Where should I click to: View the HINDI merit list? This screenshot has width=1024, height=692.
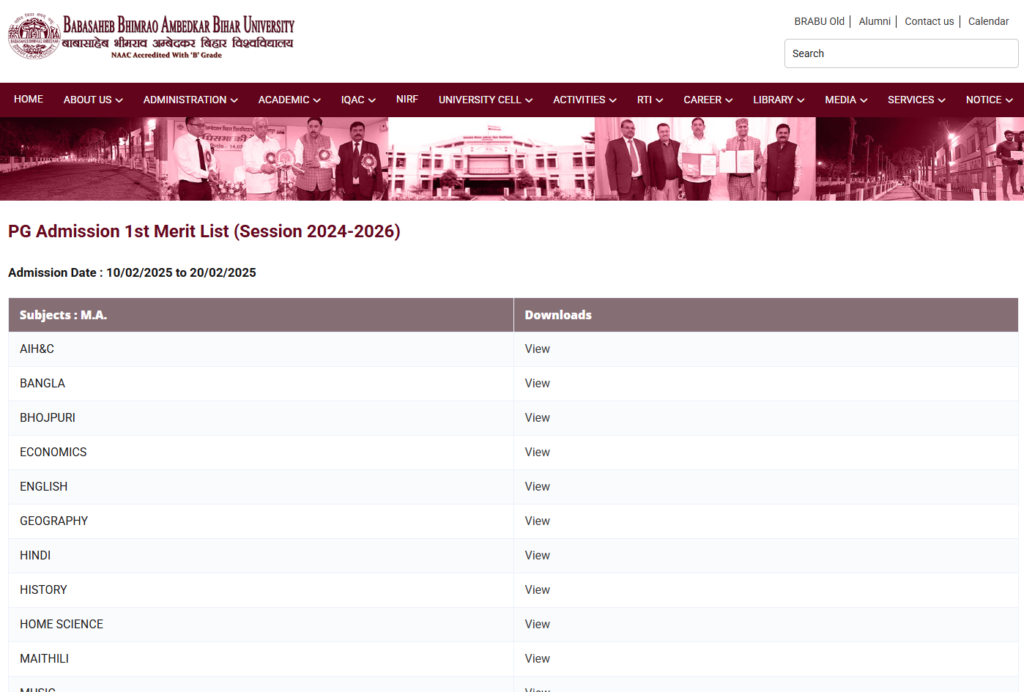537,556
